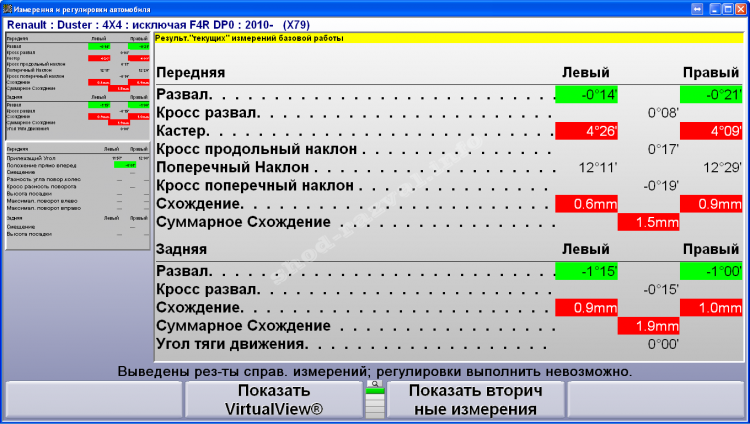The image size is (750, 424).
Task: Click the Схождение label under Передняя
Action: [200, 204]
